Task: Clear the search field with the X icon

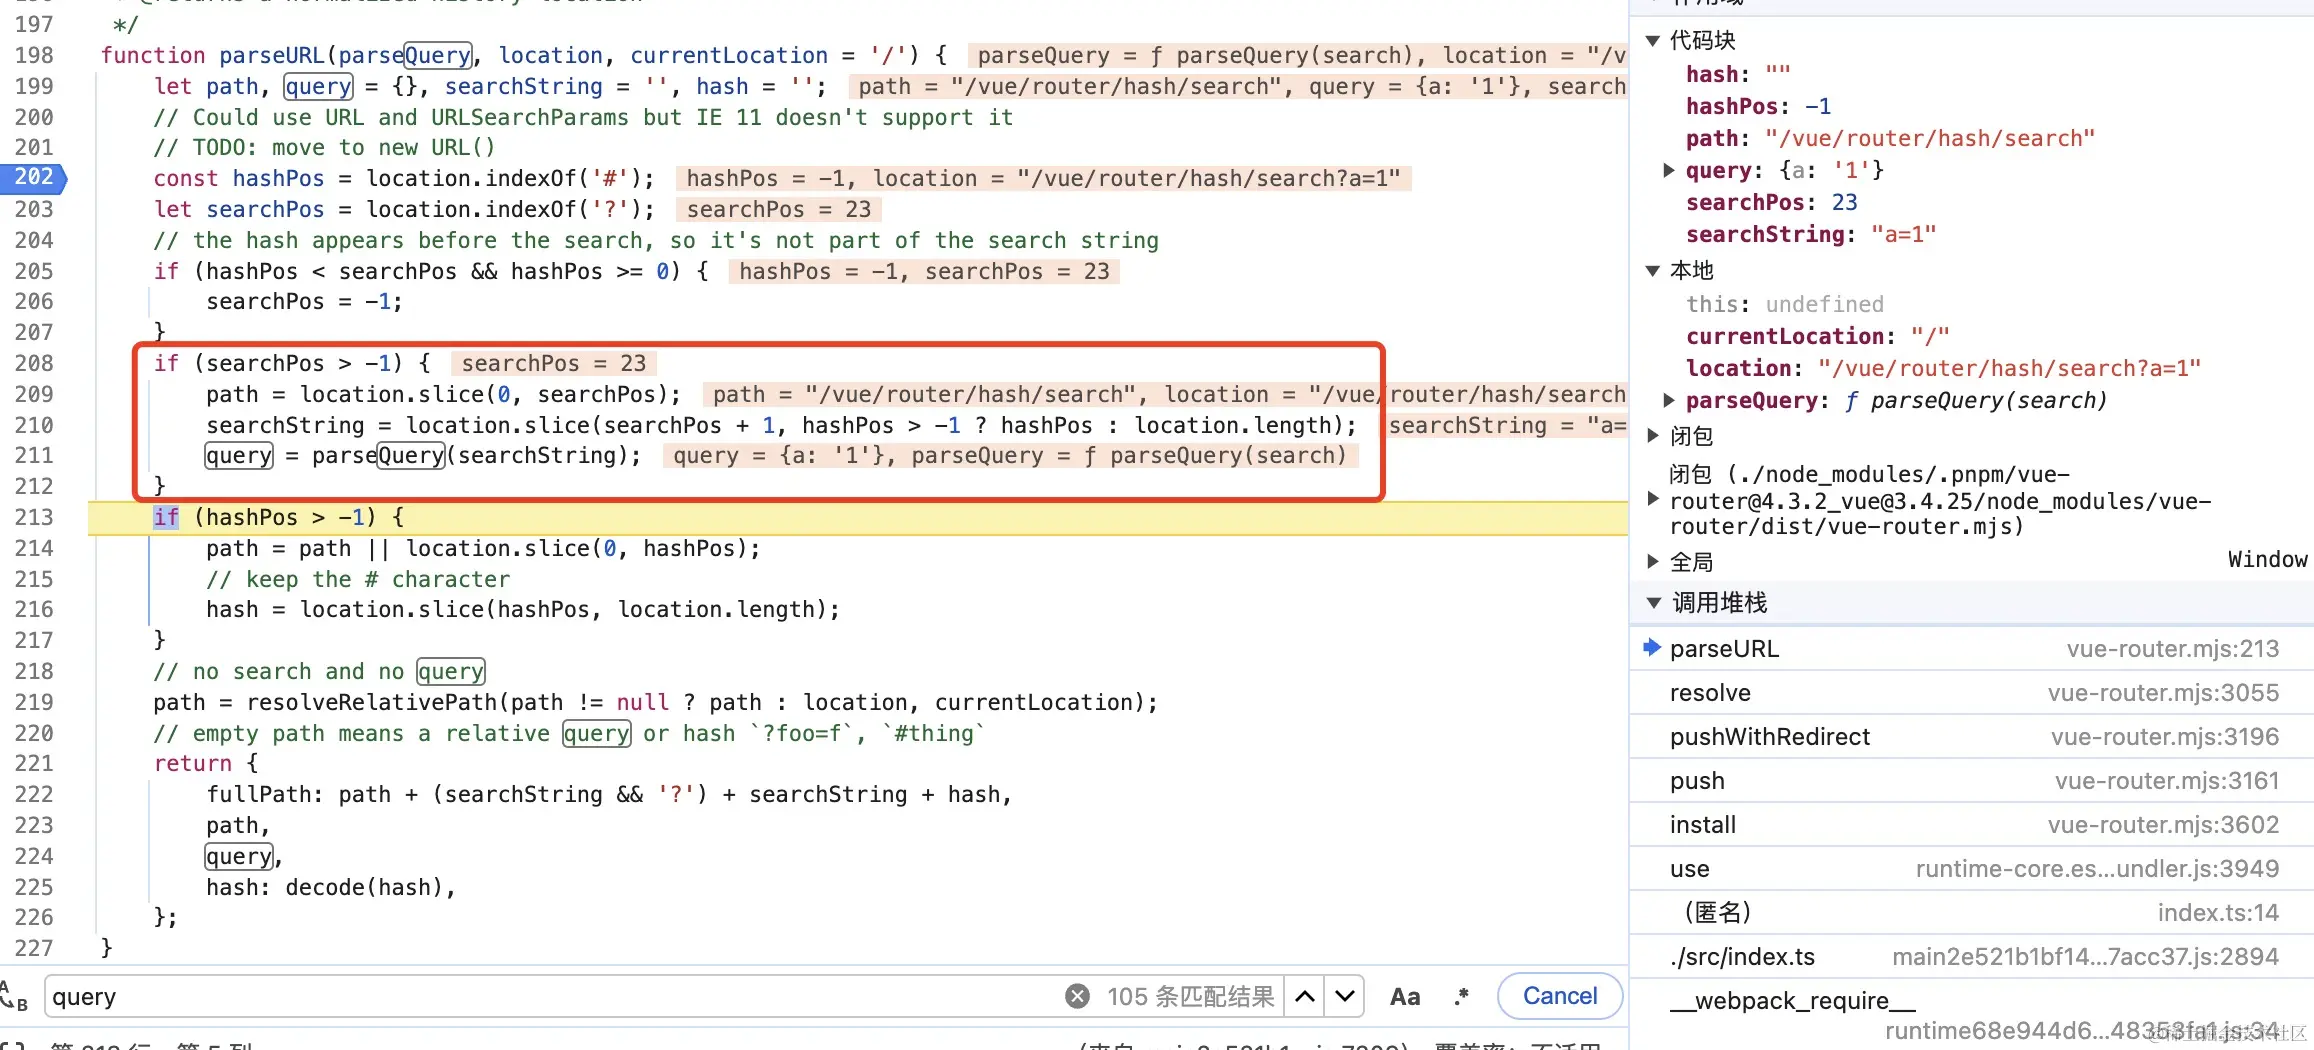Action: coord(1077,996)
